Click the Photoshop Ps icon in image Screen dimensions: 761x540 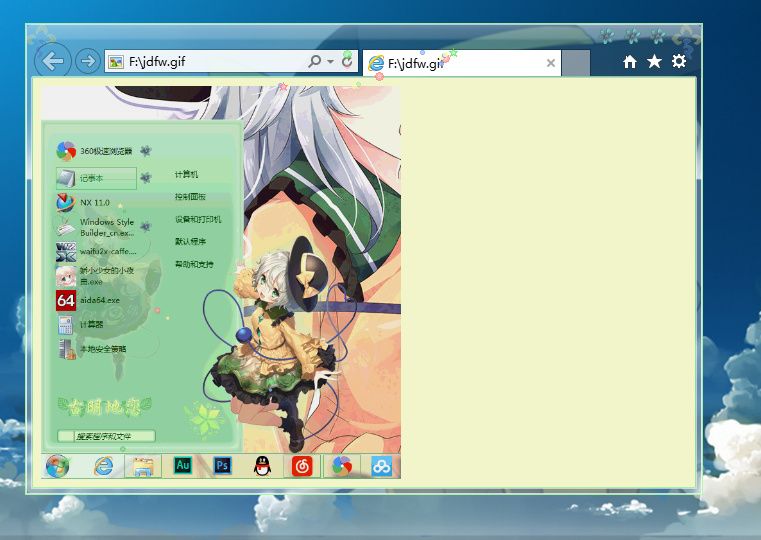[x=222, y=466]
